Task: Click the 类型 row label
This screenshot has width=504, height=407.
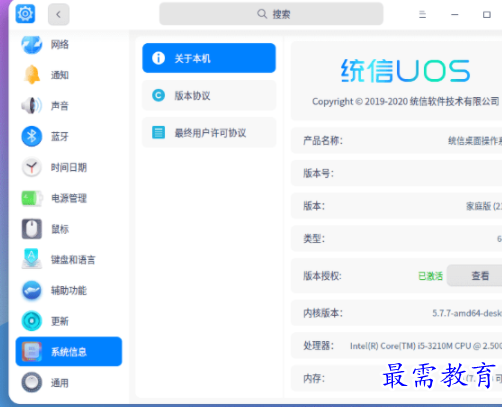Action: pos(314,239)
